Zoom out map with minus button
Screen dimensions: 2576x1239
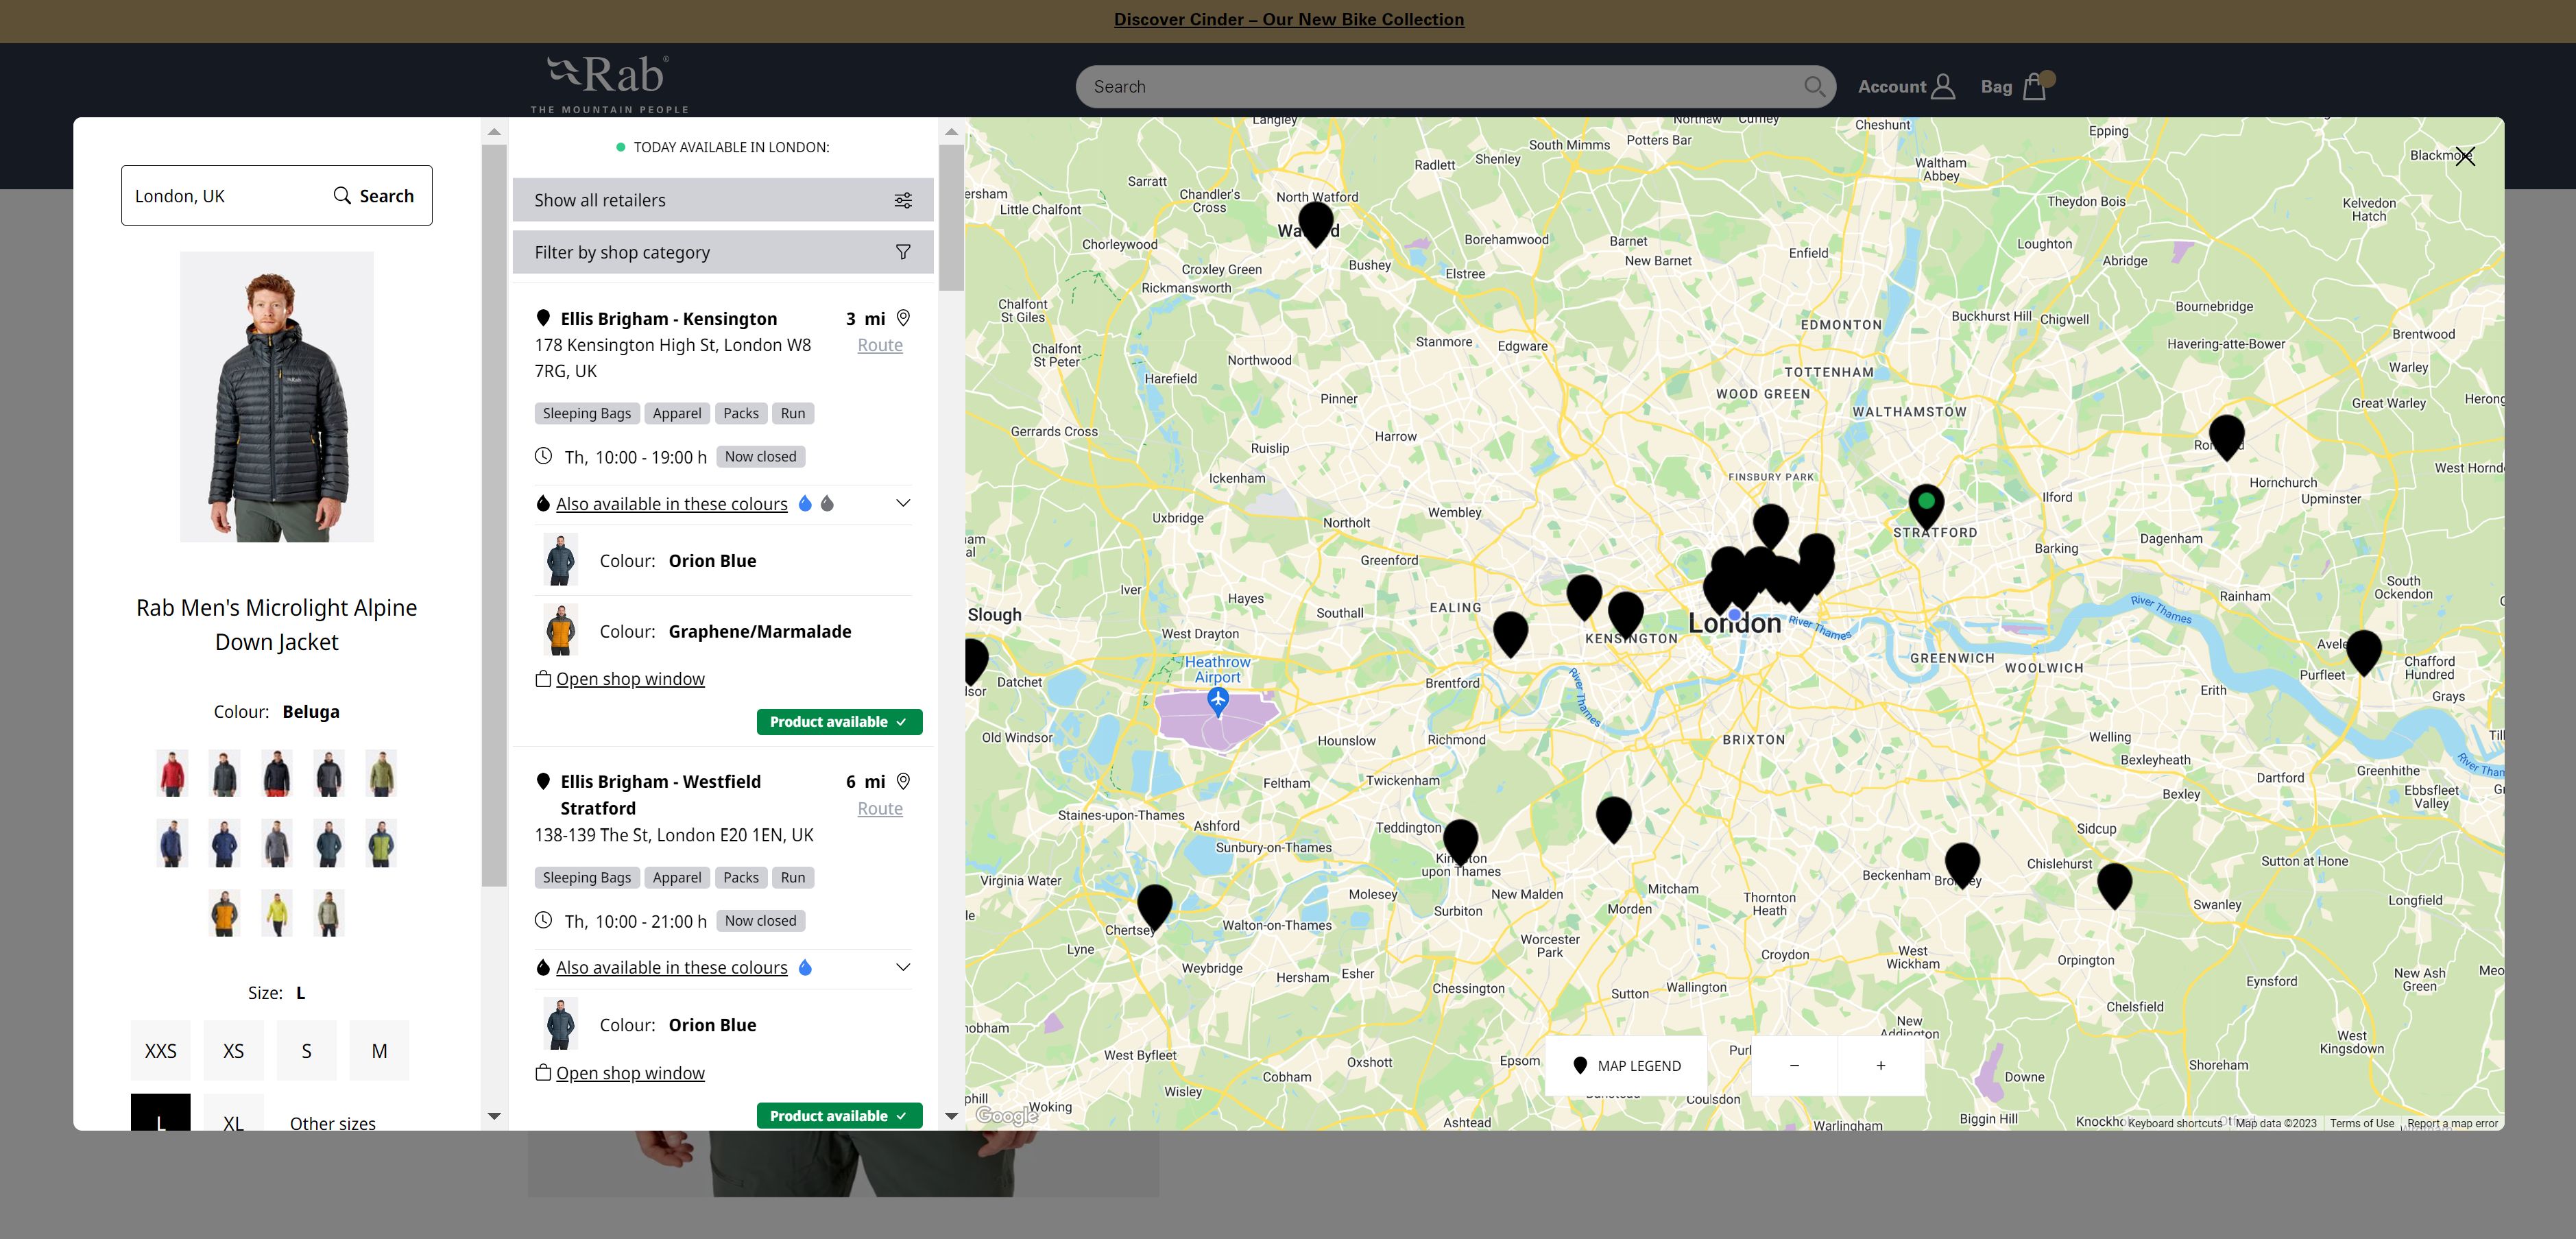point(1794,1065)
